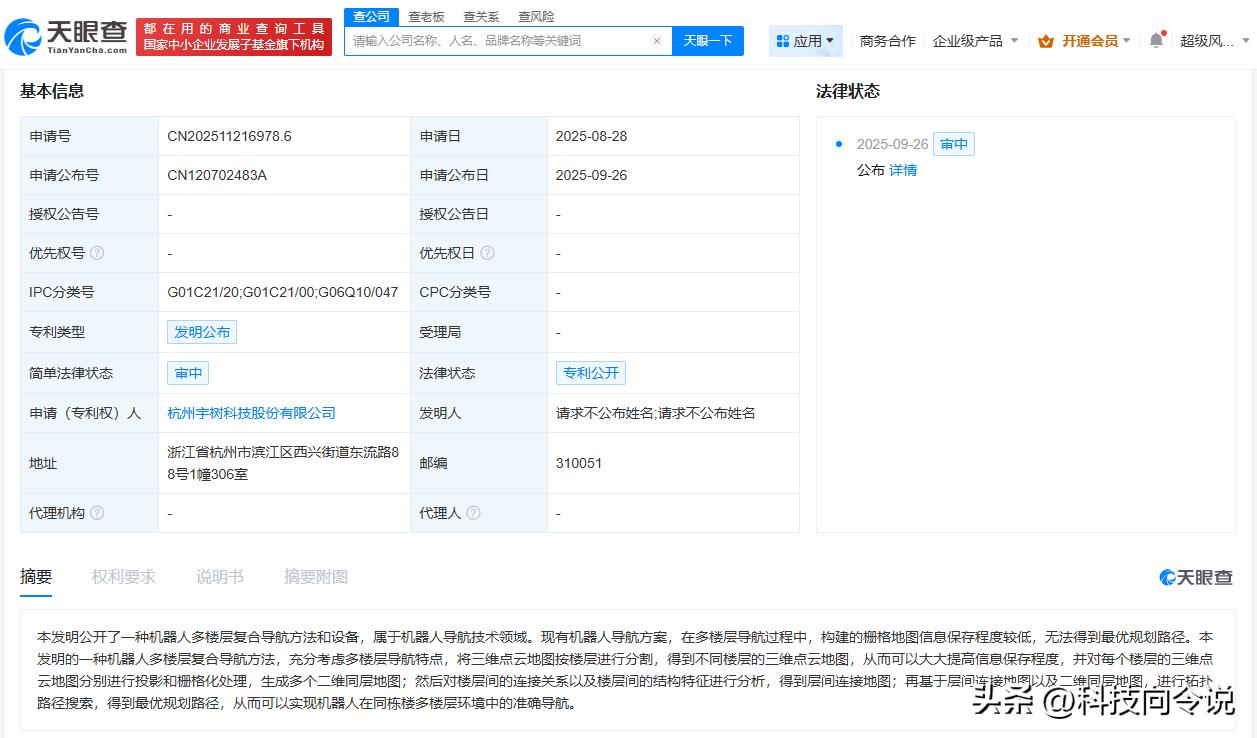Click the 商务合作 link
The width and height of the screenshot is (1257, 738).
pyautogui.click(x=887, y=41)
